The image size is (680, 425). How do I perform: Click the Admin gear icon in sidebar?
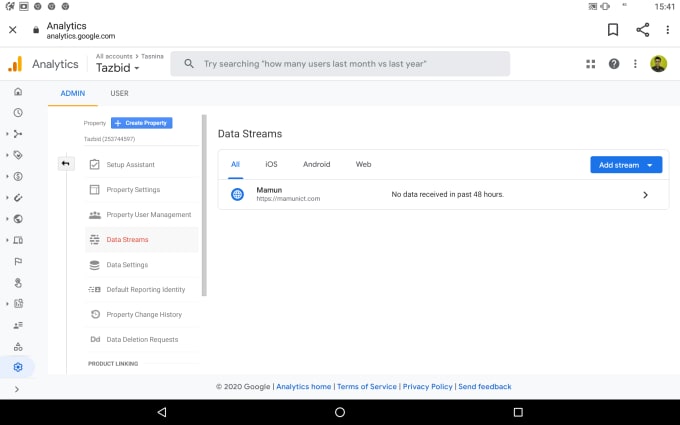pos(18,367)
